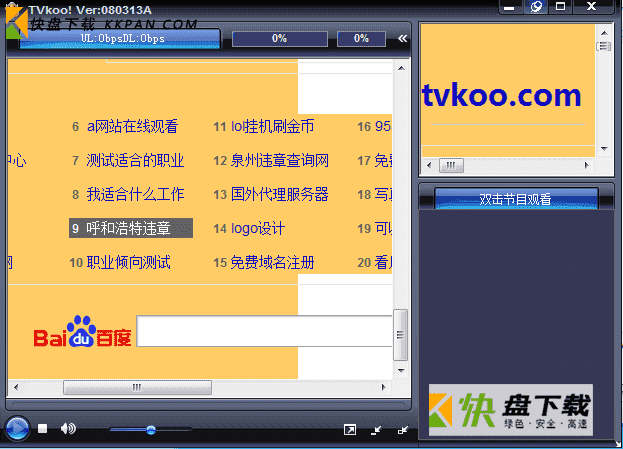This screenshot has height=449, width=623.
Task: Click the UL:0bpsDL:0bps speed display
Action: point(120,39)
